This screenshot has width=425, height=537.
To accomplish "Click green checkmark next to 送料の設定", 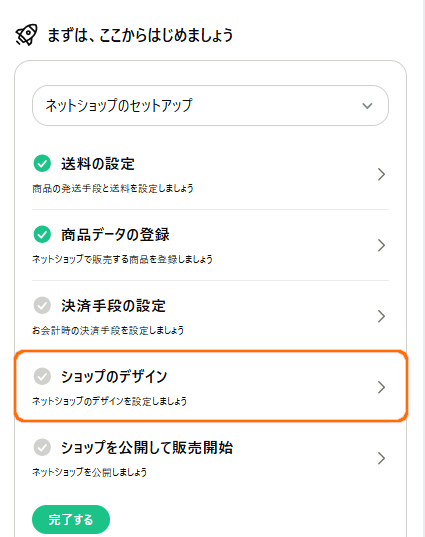I will (x=42, y=163).
